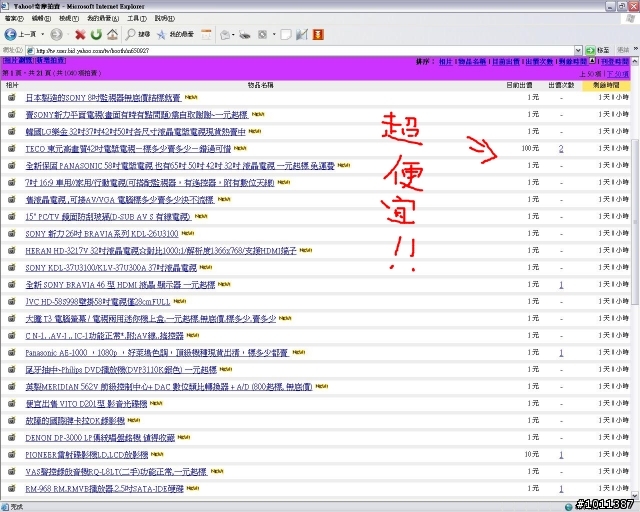Click the Internet zone icon in status bar
The height and width of the screenshot is (512, 640).
(x=569, y=507)
